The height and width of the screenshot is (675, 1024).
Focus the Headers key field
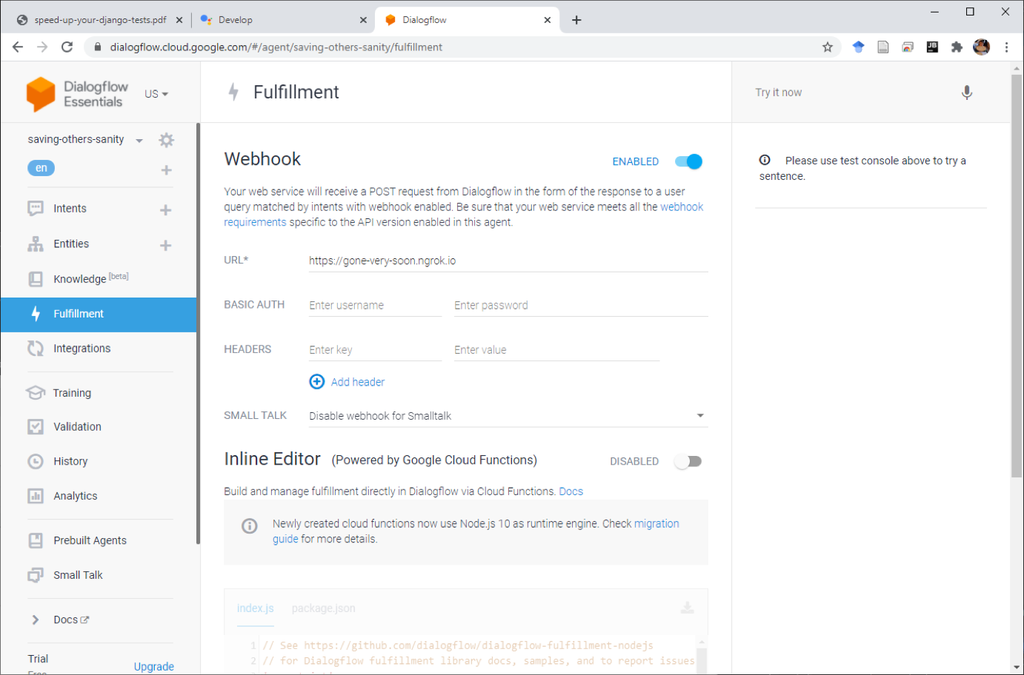pos(375,350)
